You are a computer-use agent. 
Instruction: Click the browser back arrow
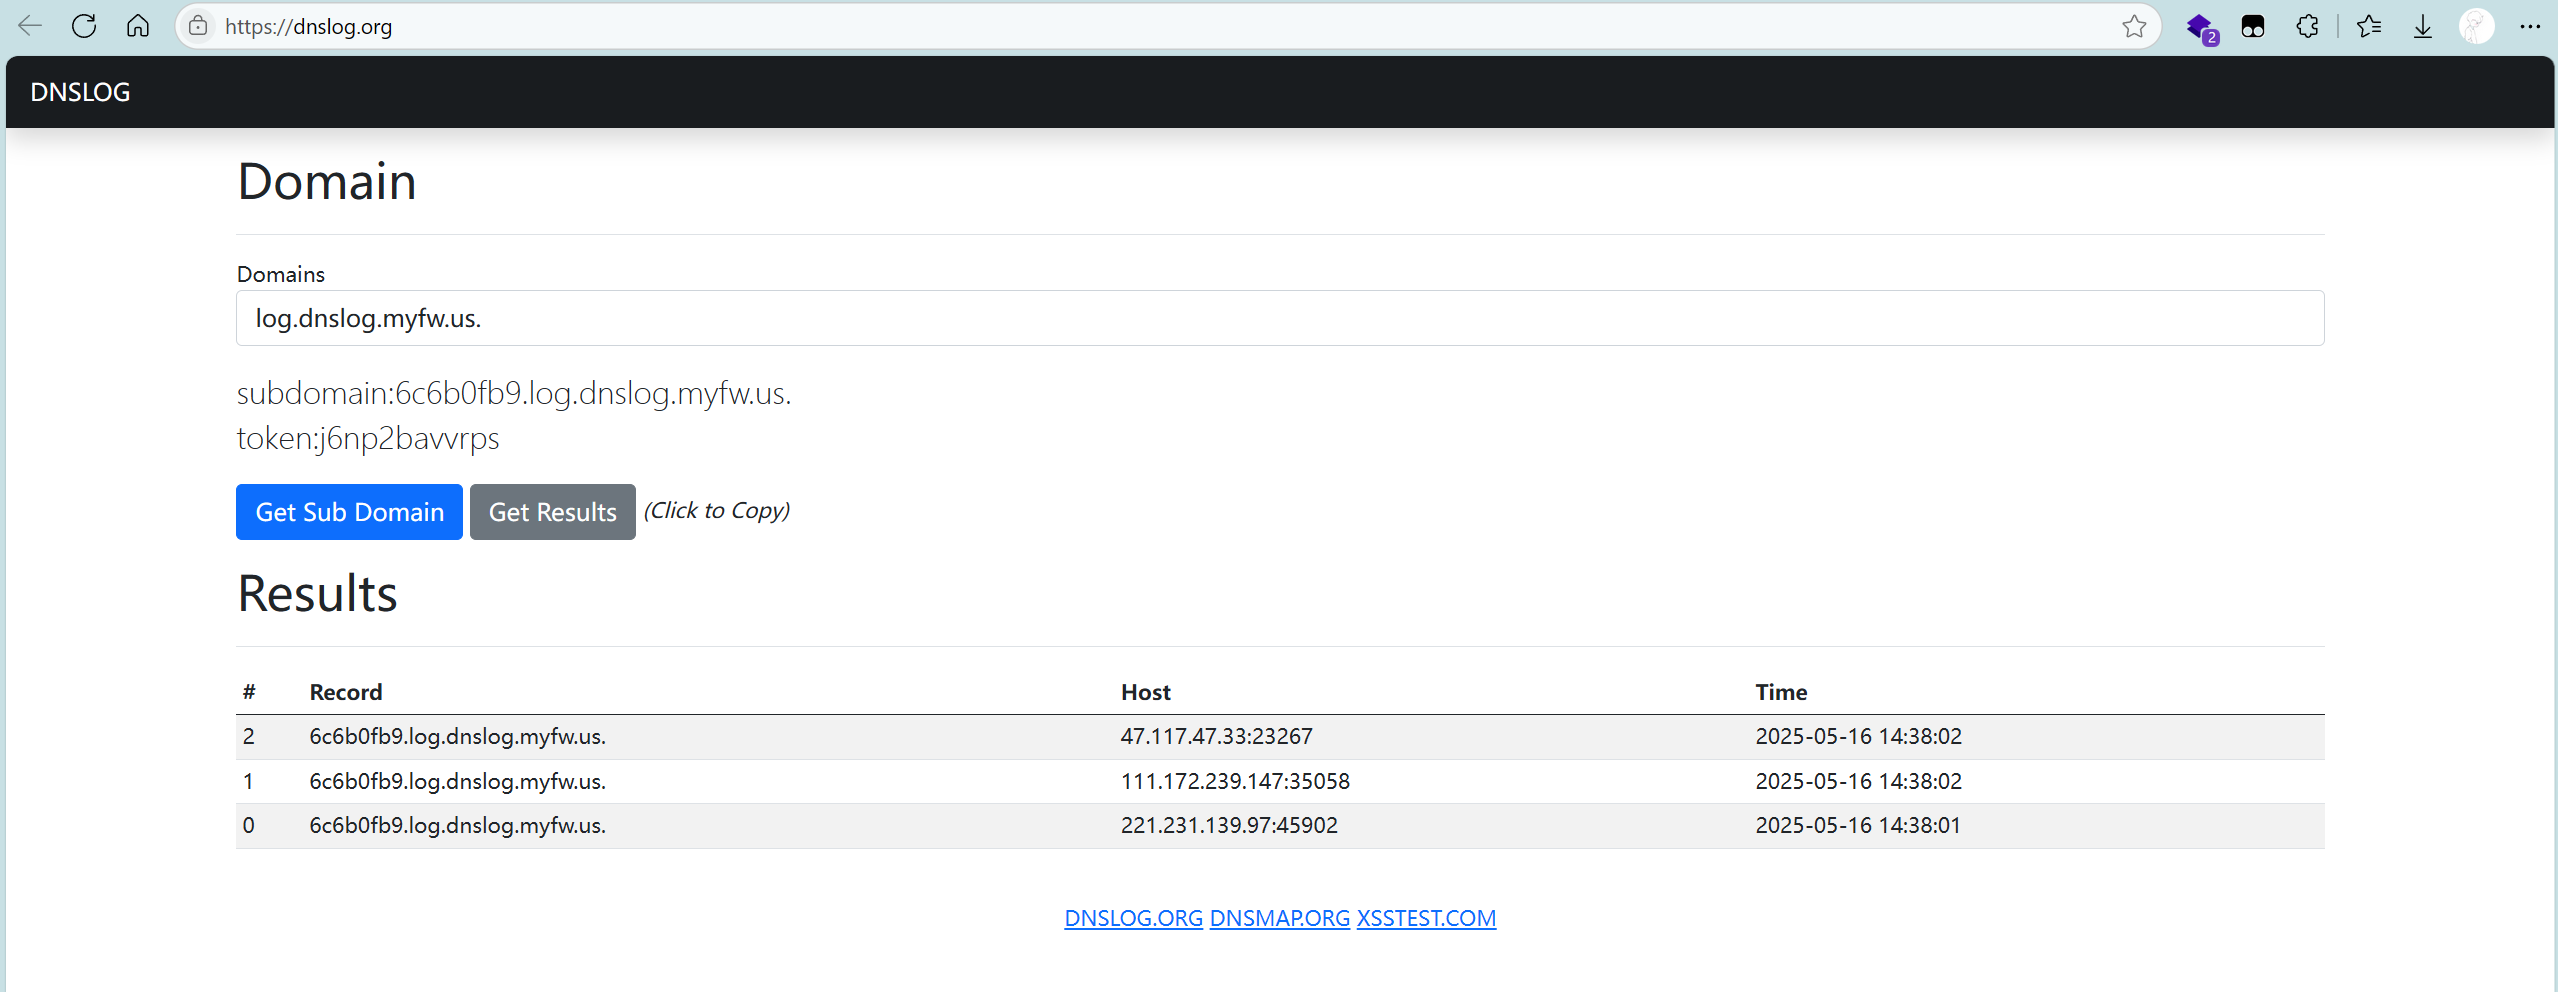coord(30,26)
